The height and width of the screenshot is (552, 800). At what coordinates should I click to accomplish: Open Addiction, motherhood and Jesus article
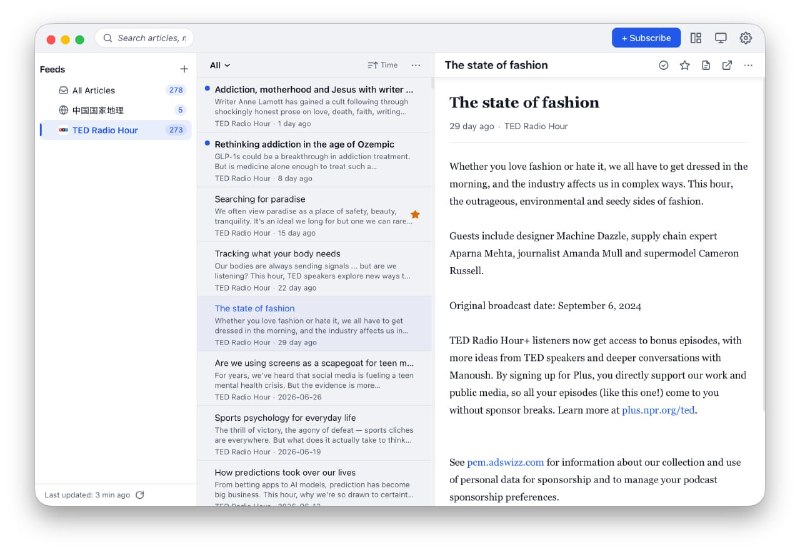[x=314, y=106]
